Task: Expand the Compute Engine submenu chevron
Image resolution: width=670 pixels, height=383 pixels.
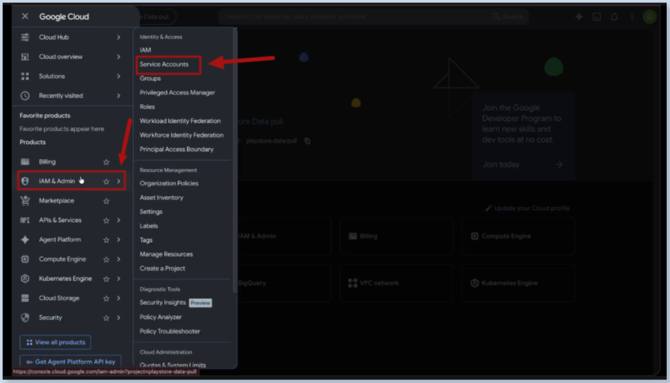Action: pyautogui.click(x=118, y=259)
